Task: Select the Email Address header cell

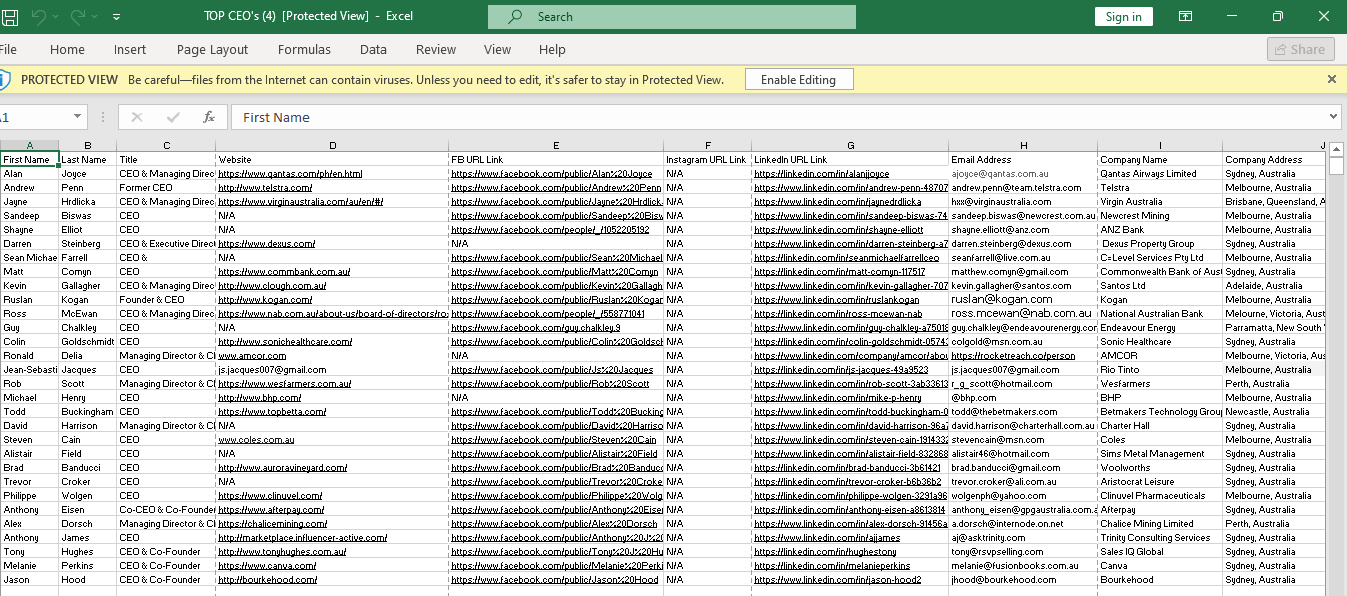Action: (1023, 160)
